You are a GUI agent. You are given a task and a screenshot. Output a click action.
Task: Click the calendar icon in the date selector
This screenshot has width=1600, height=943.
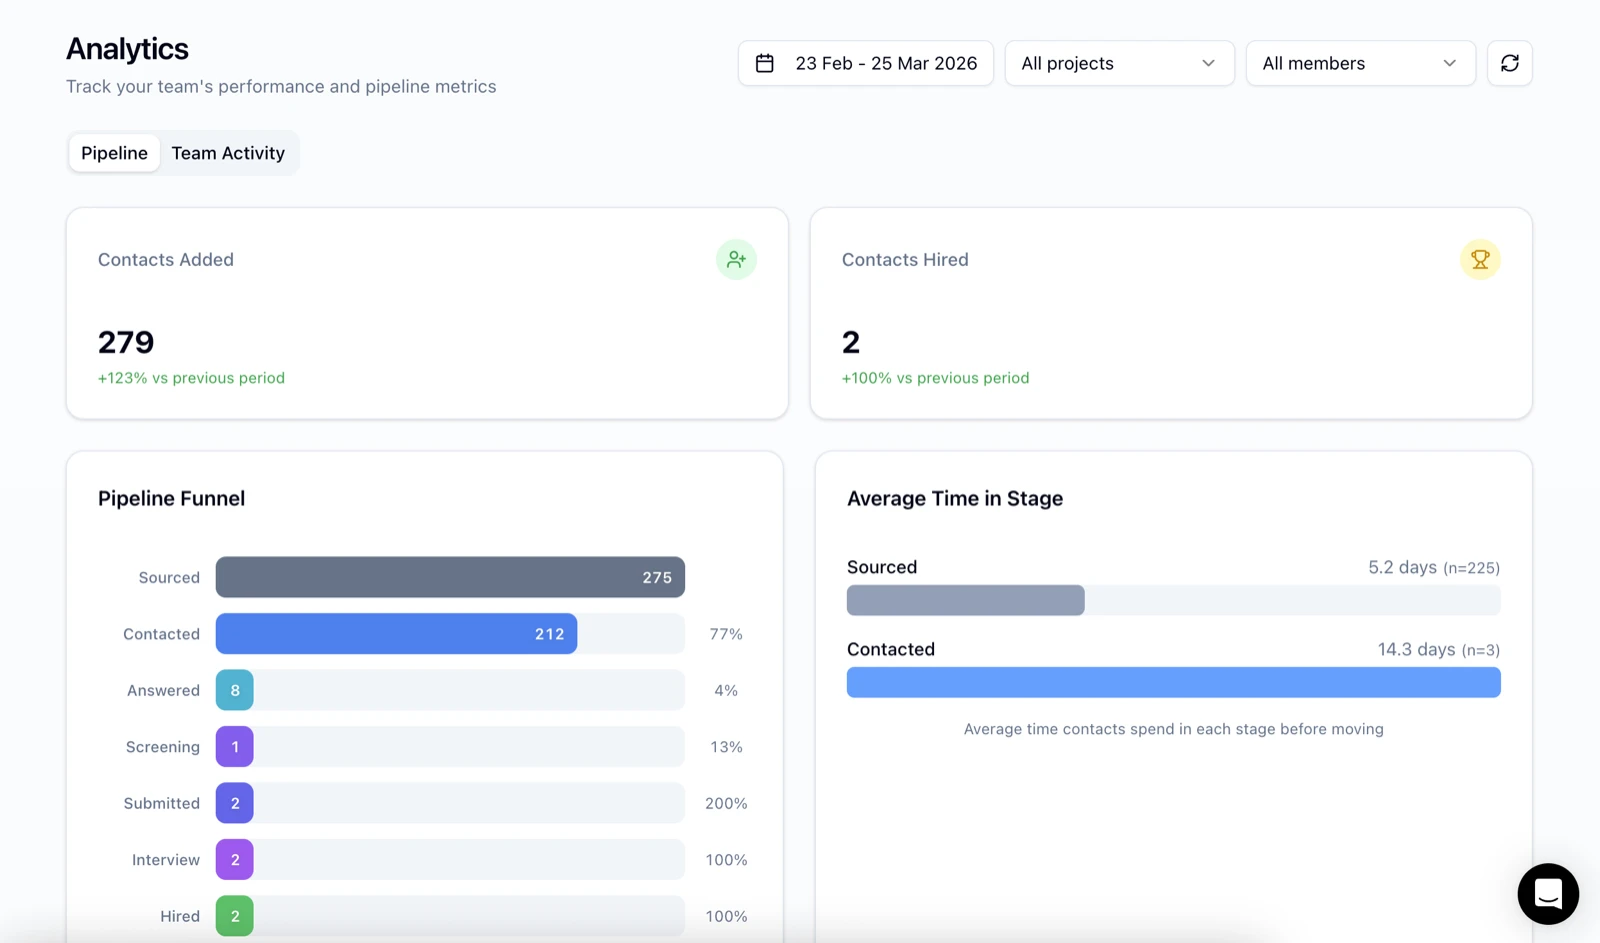pos(765,63)
